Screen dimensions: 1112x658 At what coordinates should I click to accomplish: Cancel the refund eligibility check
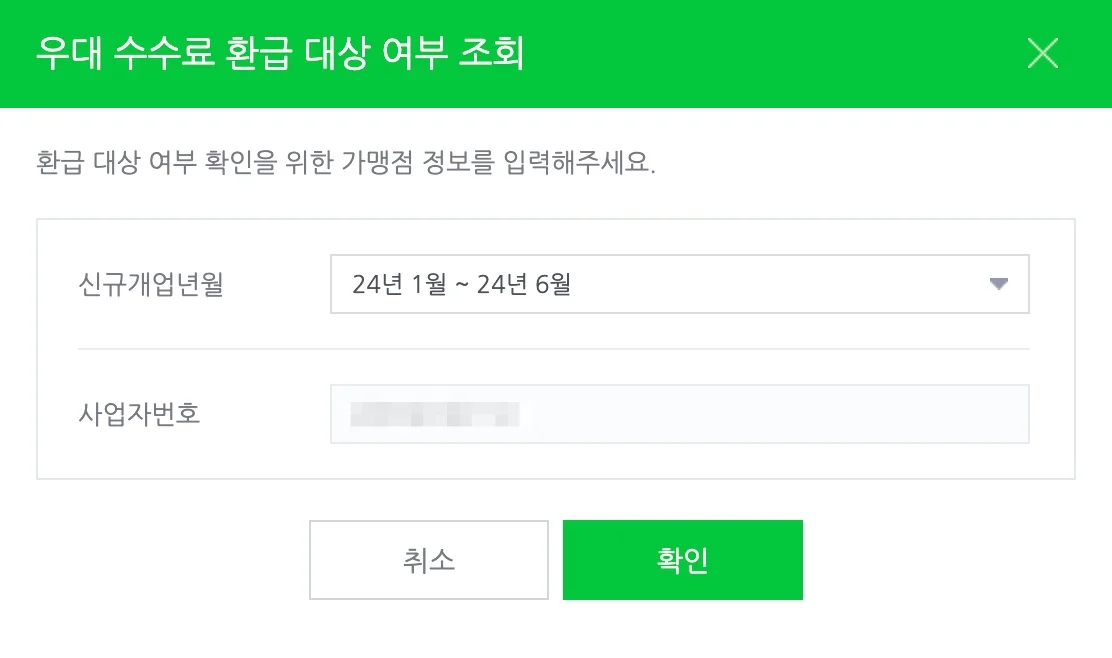[x=428, y=560]
